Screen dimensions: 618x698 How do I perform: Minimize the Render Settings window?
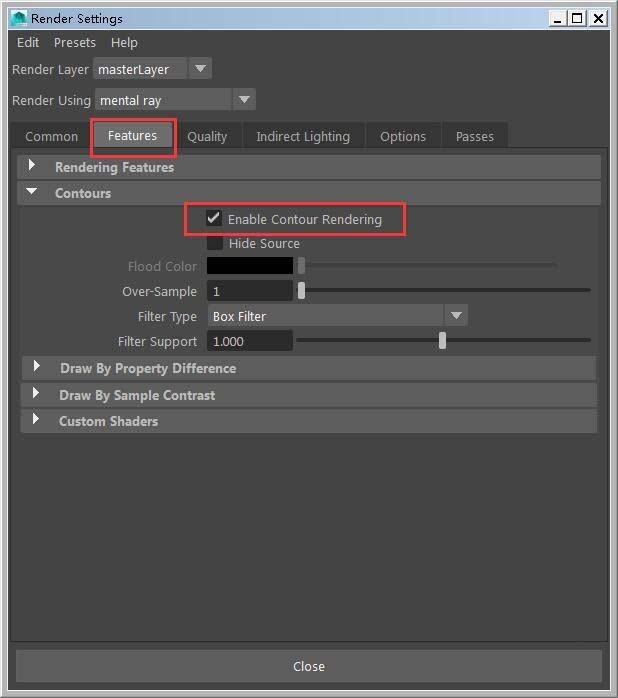(x=557, y=19)
